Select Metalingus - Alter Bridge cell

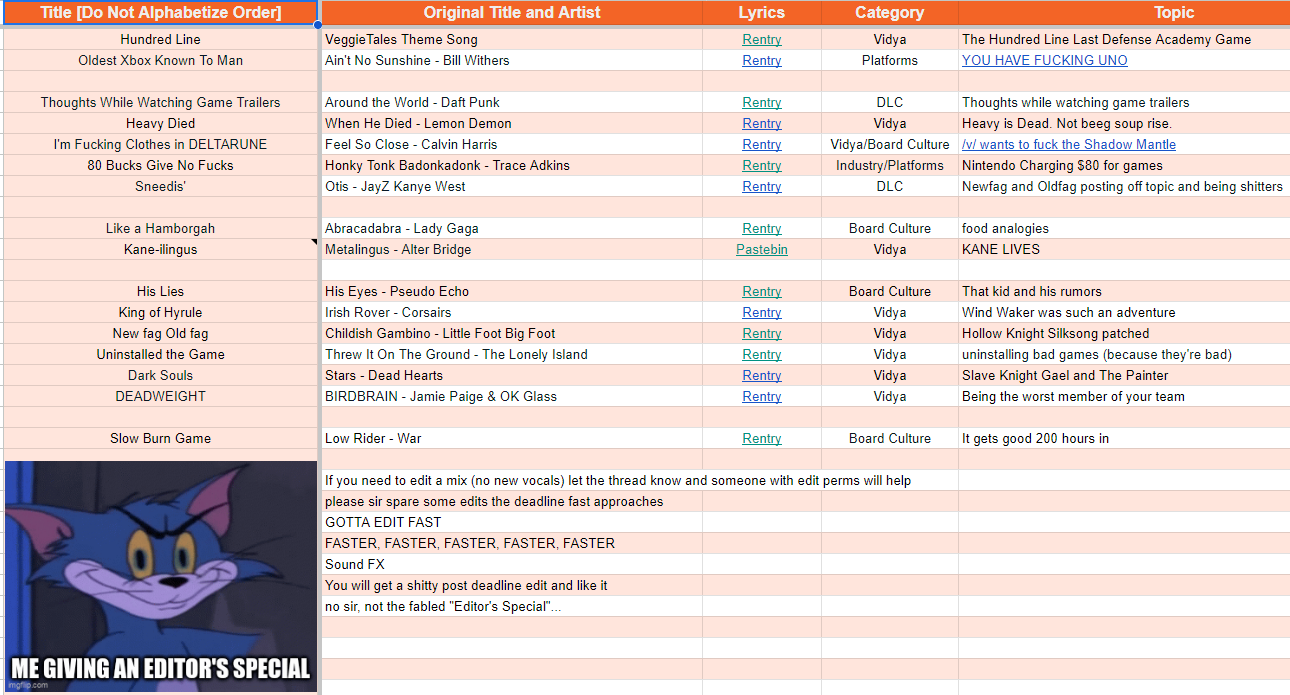tap(511, 250)
